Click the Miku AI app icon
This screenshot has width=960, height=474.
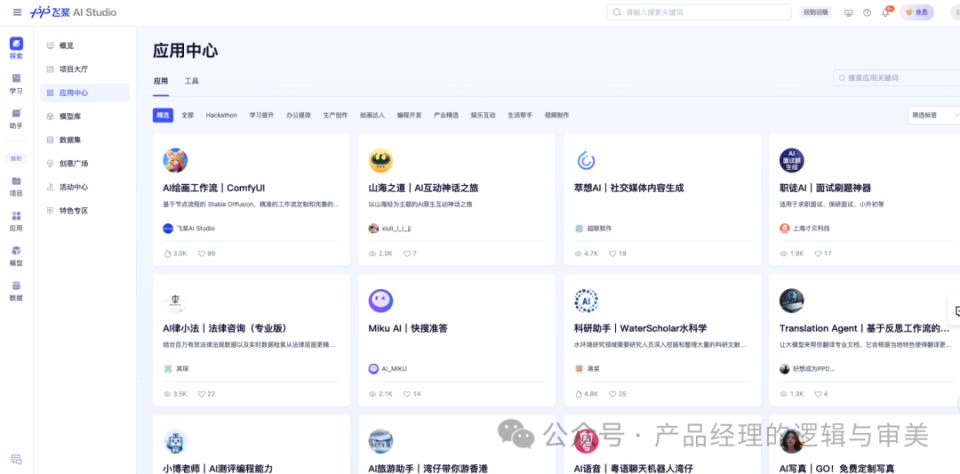pos(381,301)
